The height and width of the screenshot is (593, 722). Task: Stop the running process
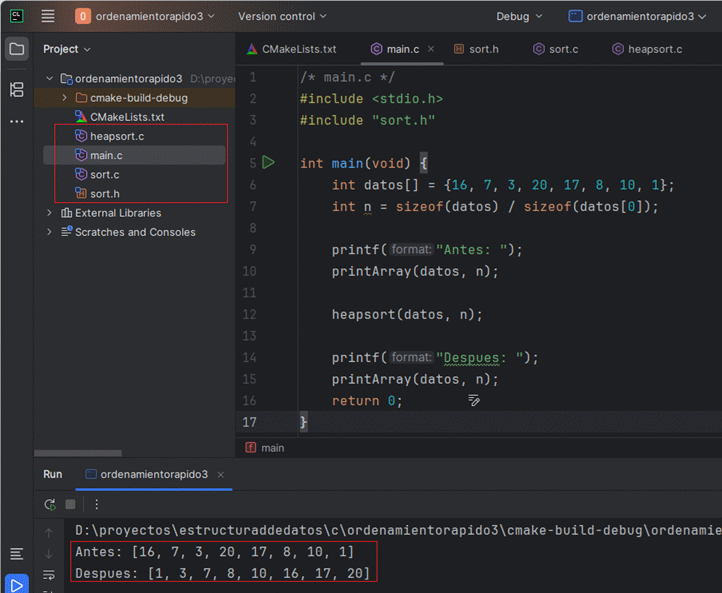(x=70, y=505)
